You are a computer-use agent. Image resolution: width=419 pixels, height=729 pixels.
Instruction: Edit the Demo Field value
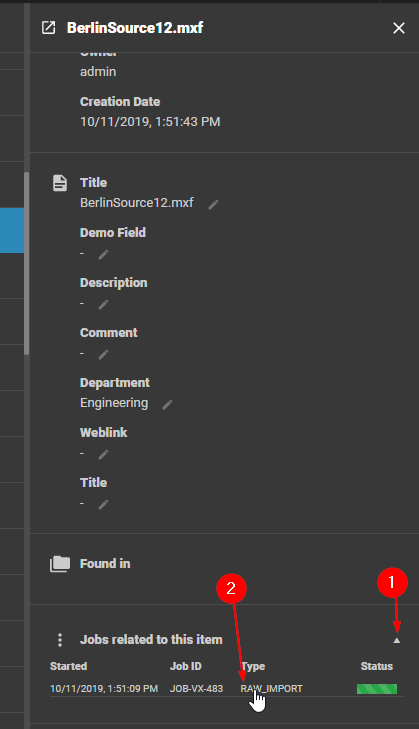(103, 254)
